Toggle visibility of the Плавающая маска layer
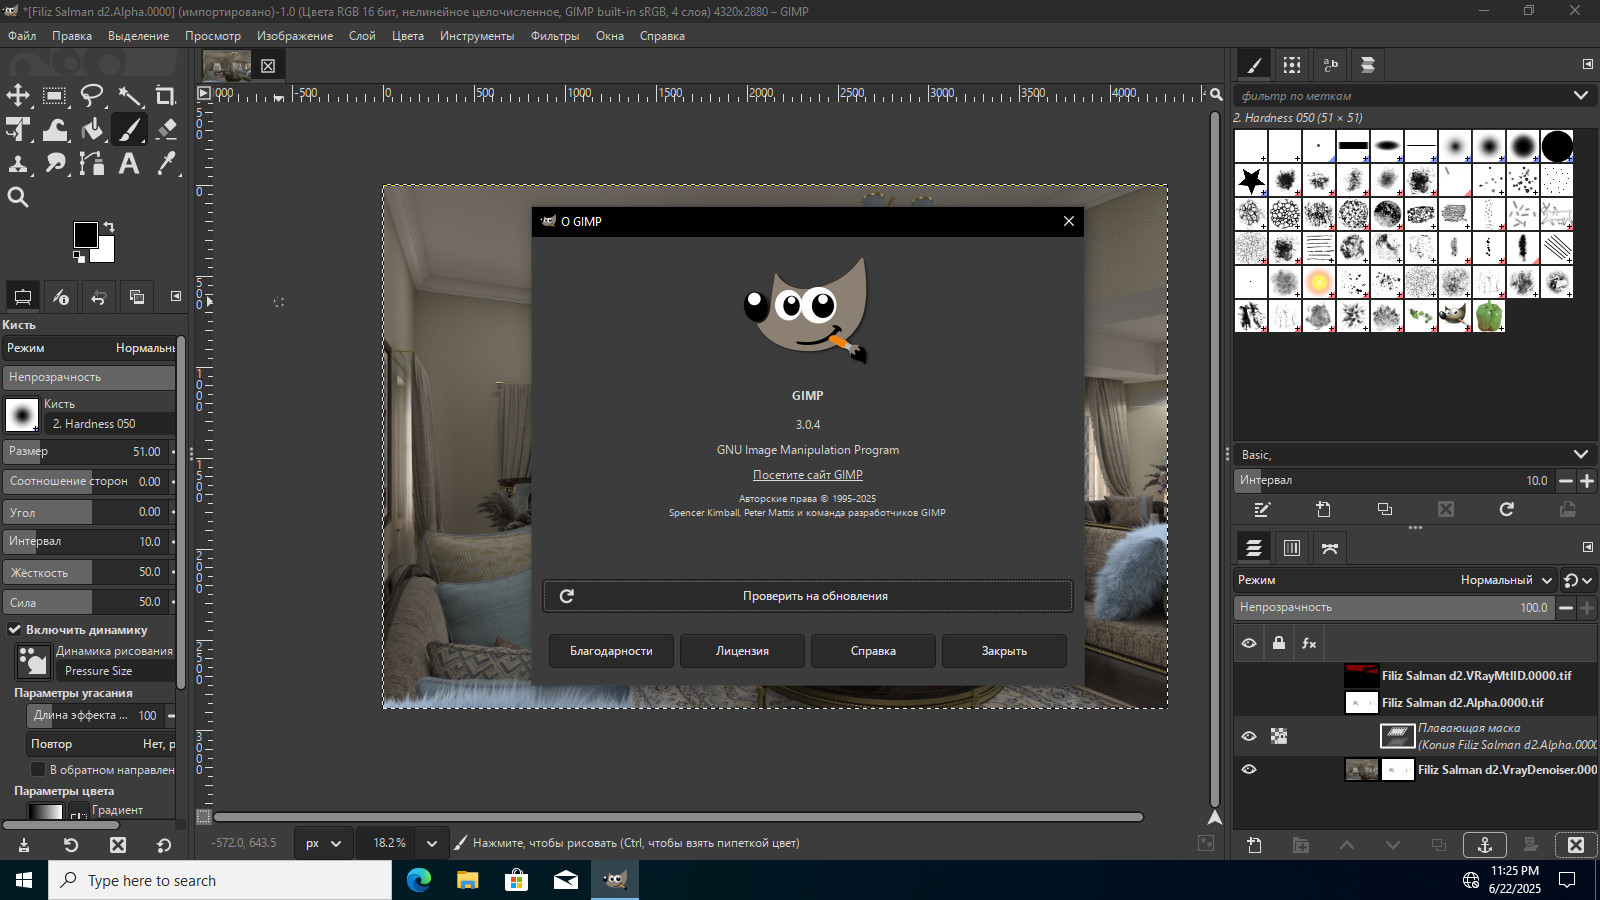 click(x=1249, y=736)
